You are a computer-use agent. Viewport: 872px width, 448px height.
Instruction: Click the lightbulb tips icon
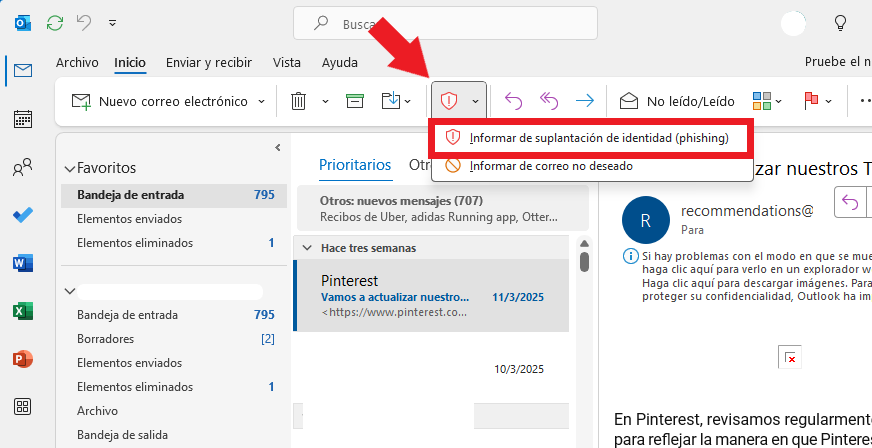[840, 23]
